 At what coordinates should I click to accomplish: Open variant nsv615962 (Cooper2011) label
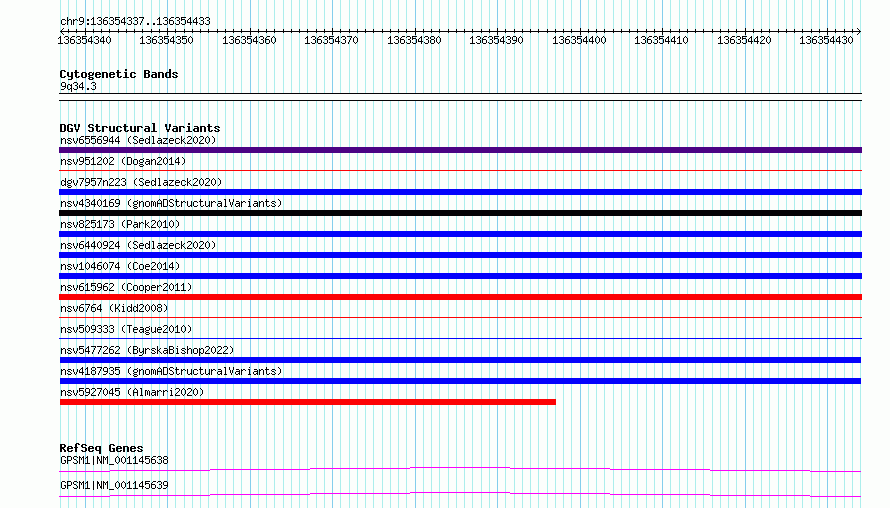click(126, 287)
